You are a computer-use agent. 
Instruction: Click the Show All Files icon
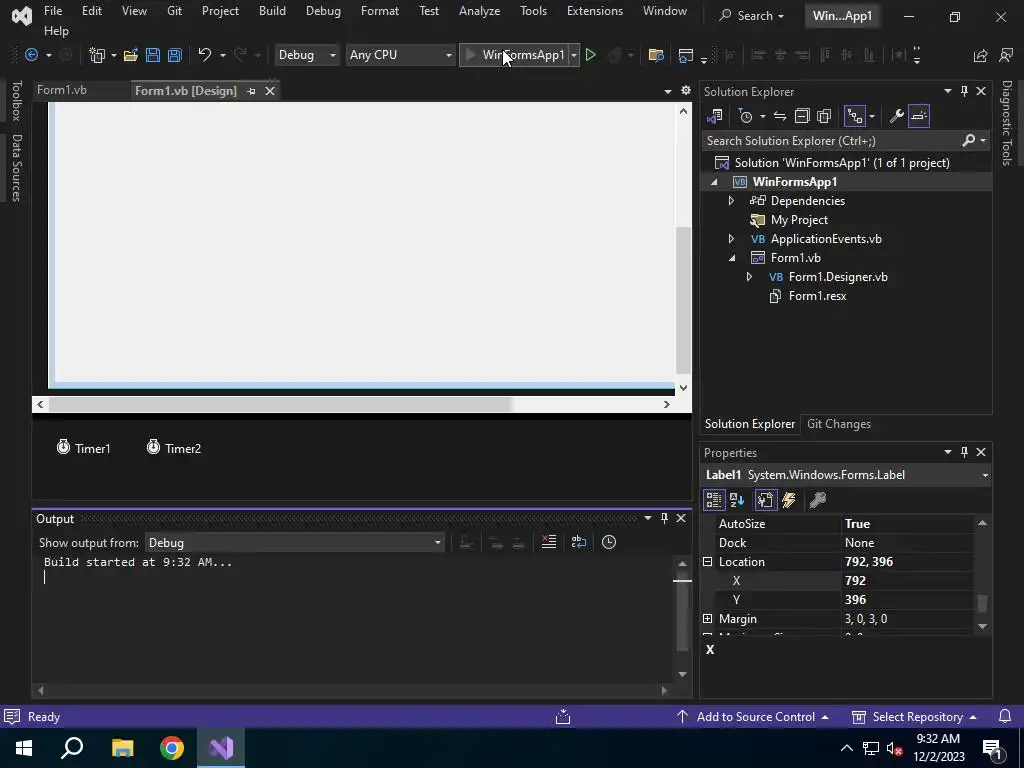[x=824, y=116]
